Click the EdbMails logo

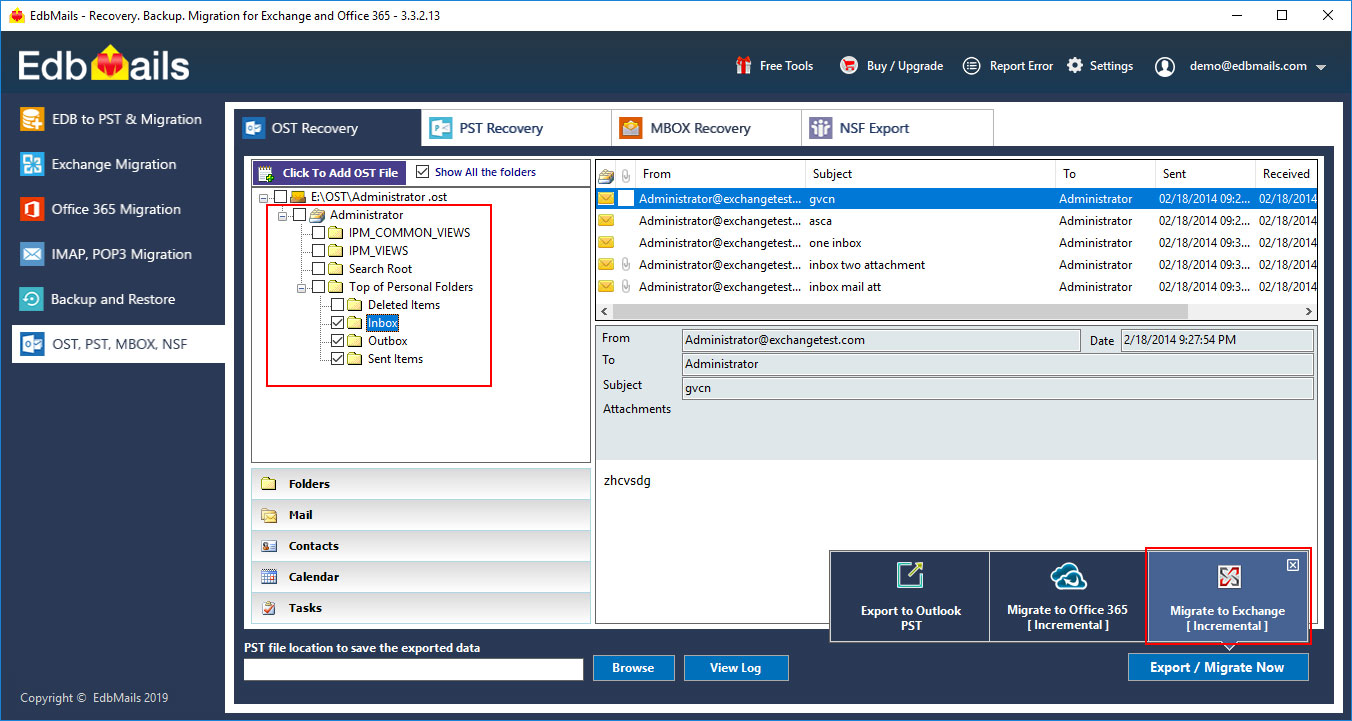click(x=104, y=66)
